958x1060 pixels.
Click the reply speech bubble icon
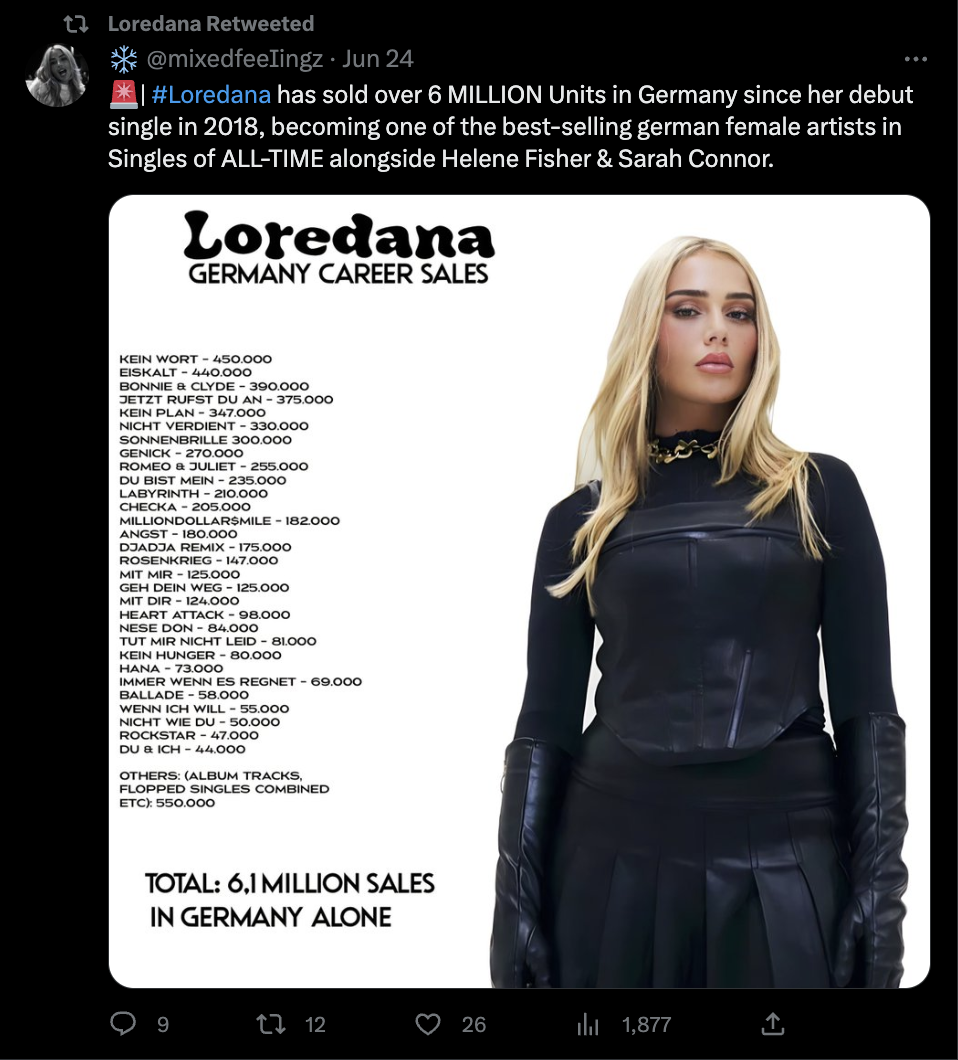123,1023
